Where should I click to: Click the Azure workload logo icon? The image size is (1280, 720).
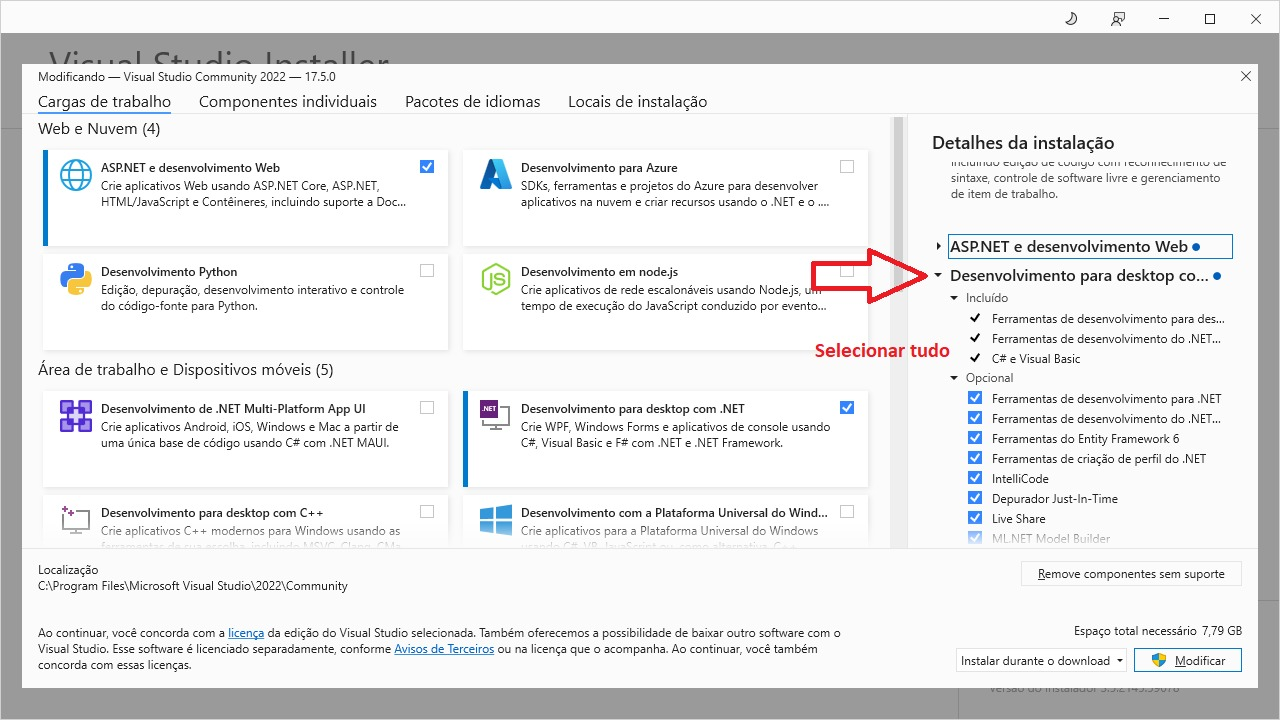(x=496, y=175)
